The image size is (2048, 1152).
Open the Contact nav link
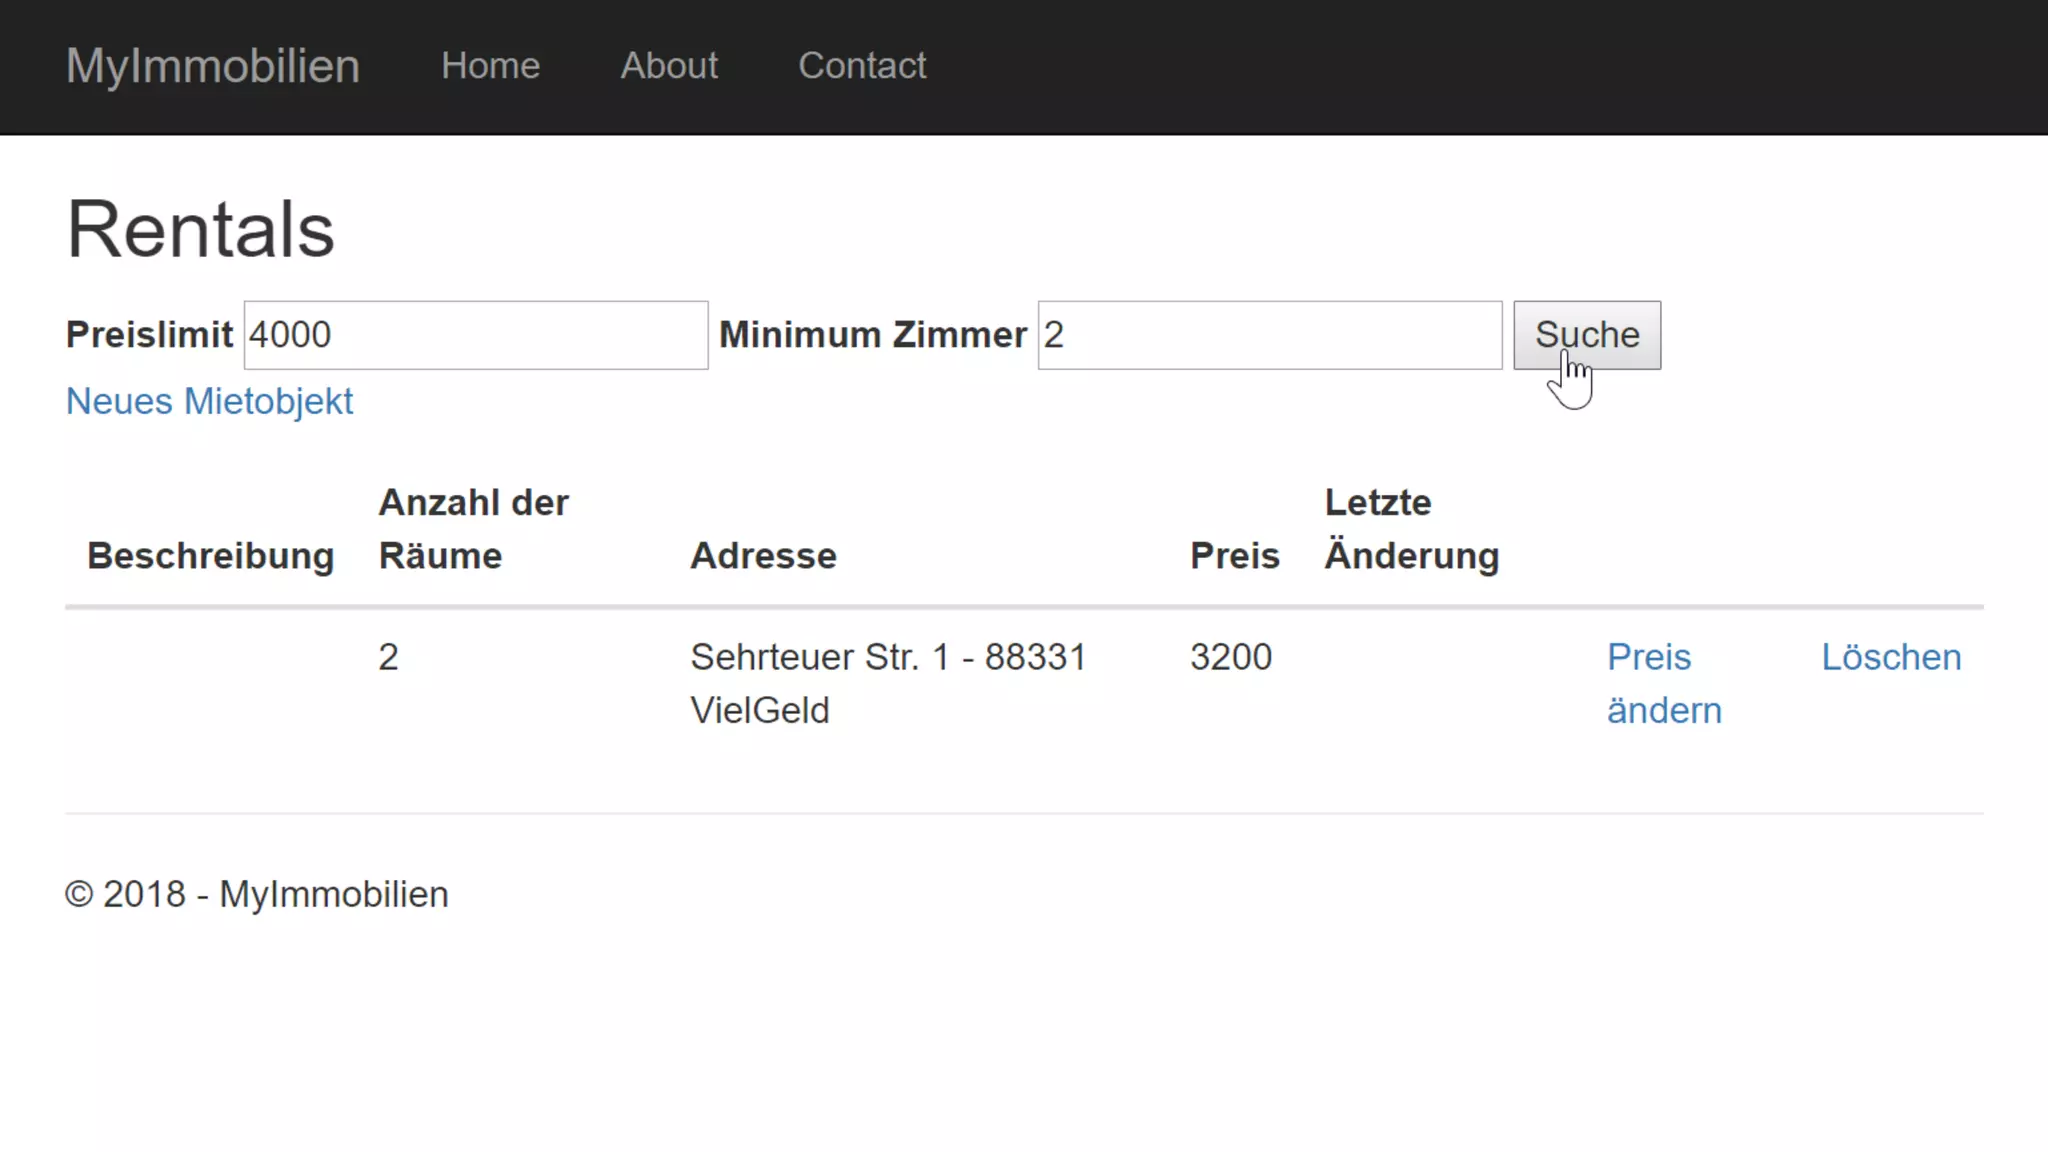coord(861,66)
